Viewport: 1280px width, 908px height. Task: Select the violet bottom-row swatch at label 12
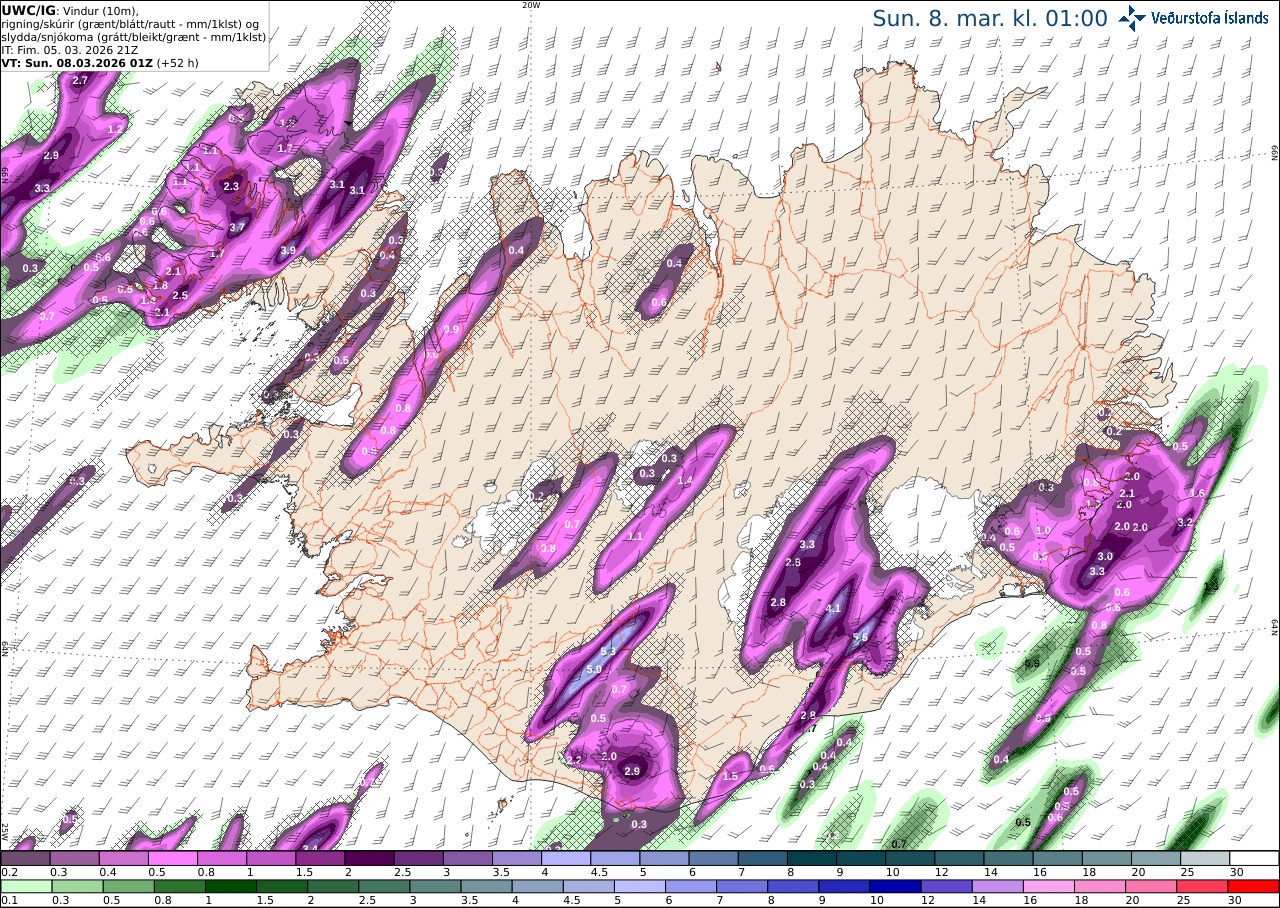947,885
